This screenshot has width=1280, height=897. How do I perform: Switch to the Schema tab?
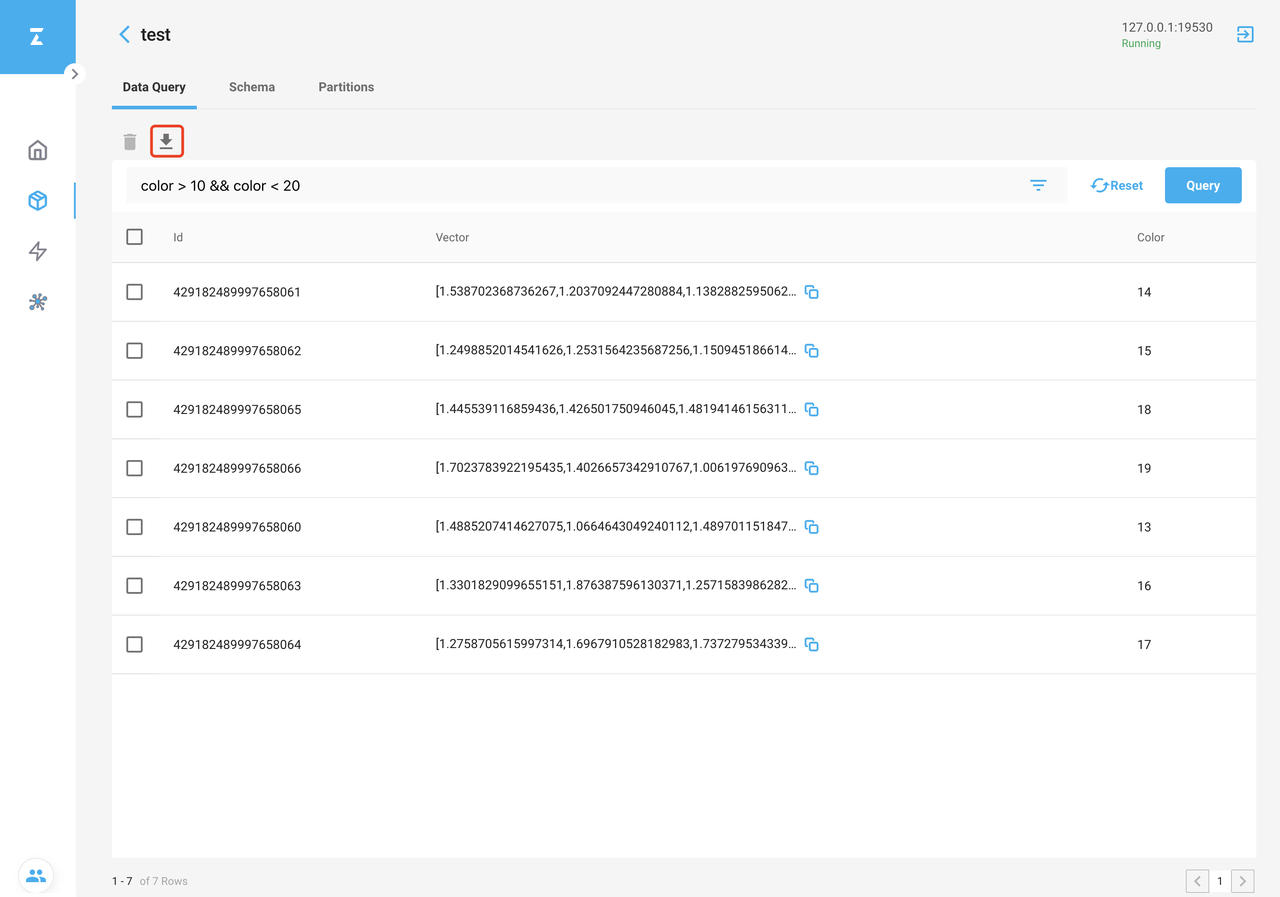pyautogui.click(x=252, y=88)
